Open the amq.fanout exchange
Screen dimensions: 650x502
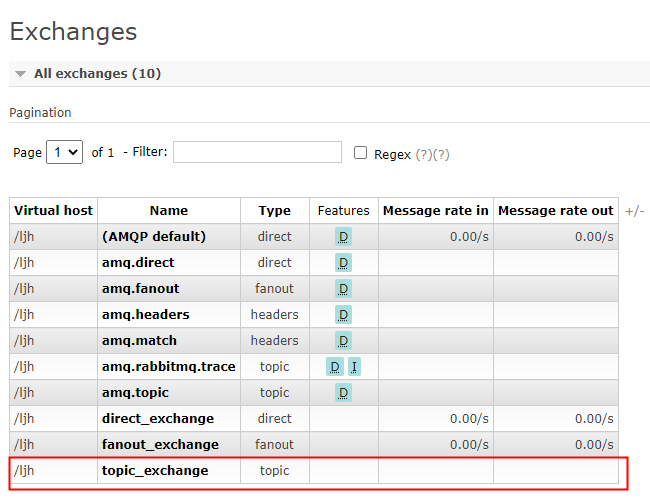pyautogui.click(x=141, y=289)
